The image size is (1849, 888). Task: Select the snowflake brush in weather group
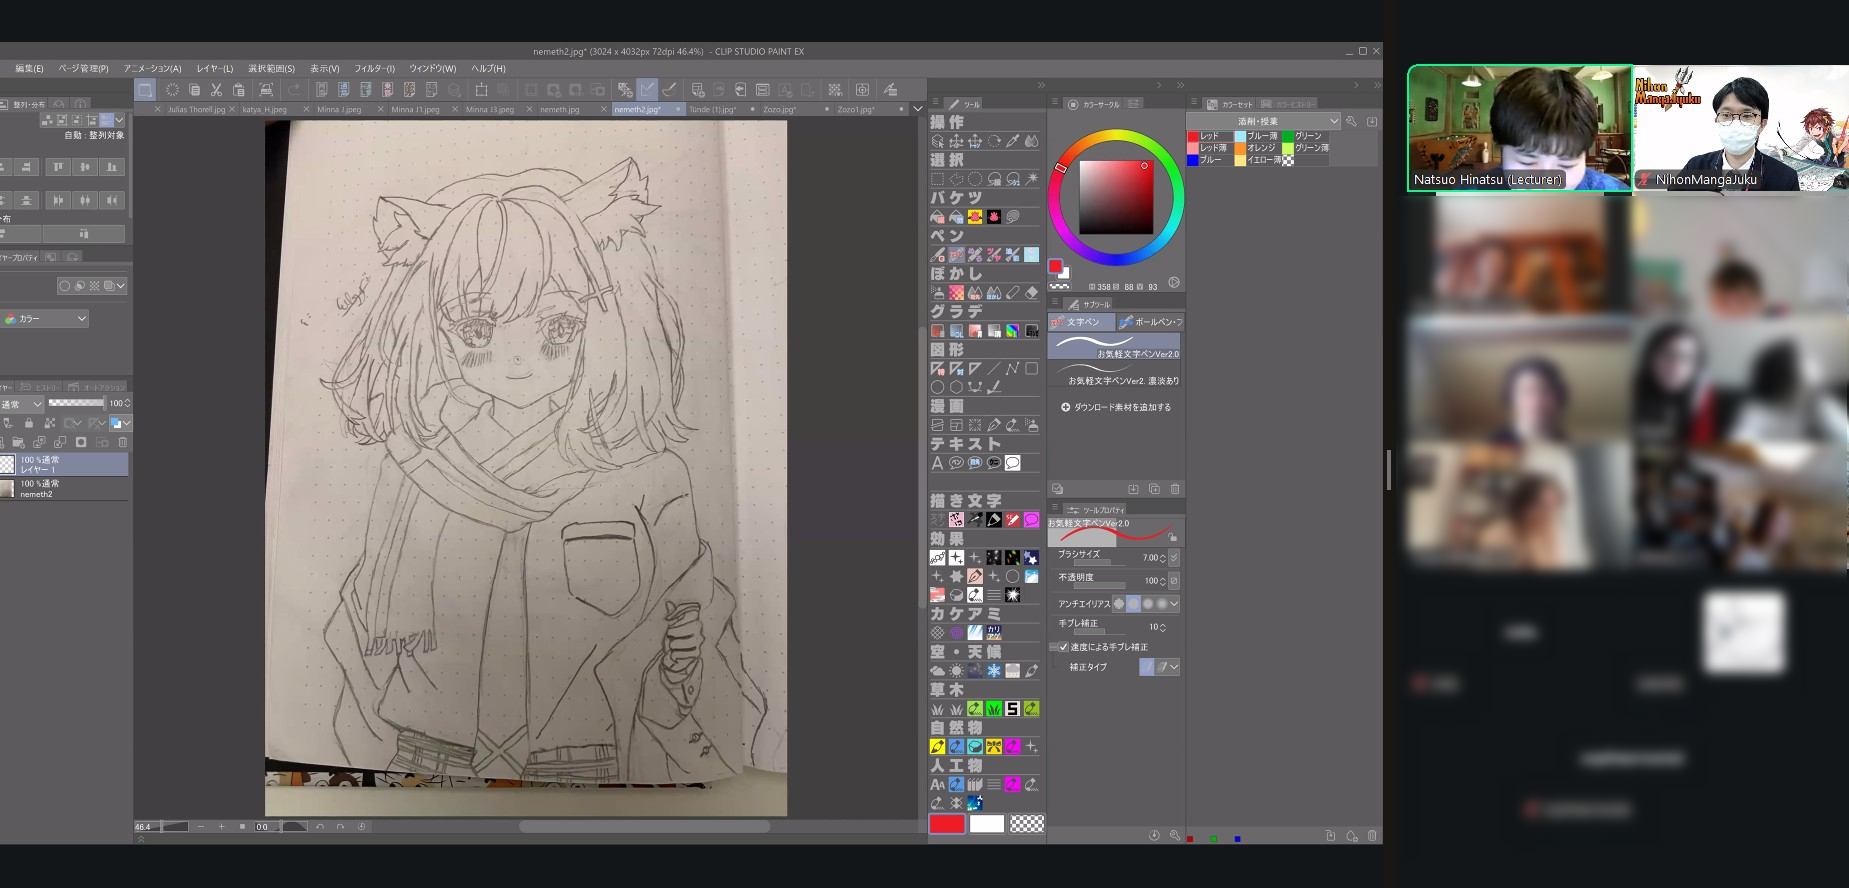(x=993, y=671)
